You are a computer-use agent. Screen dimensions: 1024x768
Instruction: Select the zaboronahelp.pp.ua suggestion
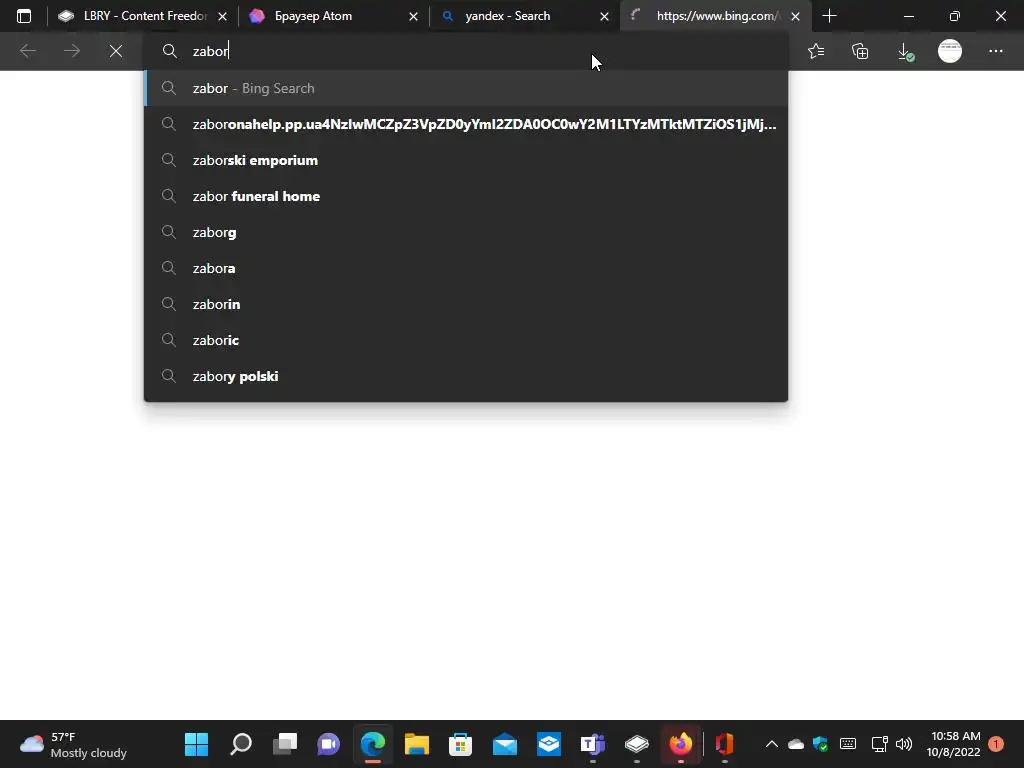click(466, 124)
